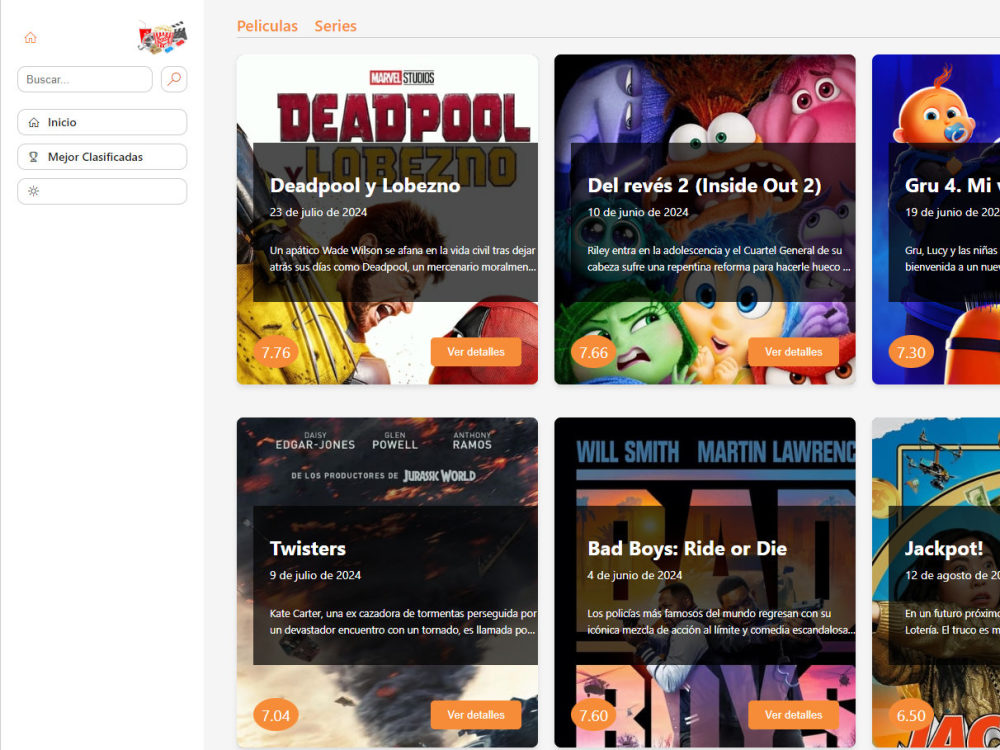The image size is (1000, 750).
Task: Click the Deadpool synopsis starting 'Un apático Wade Wilson'
Action: coord(402,259)
